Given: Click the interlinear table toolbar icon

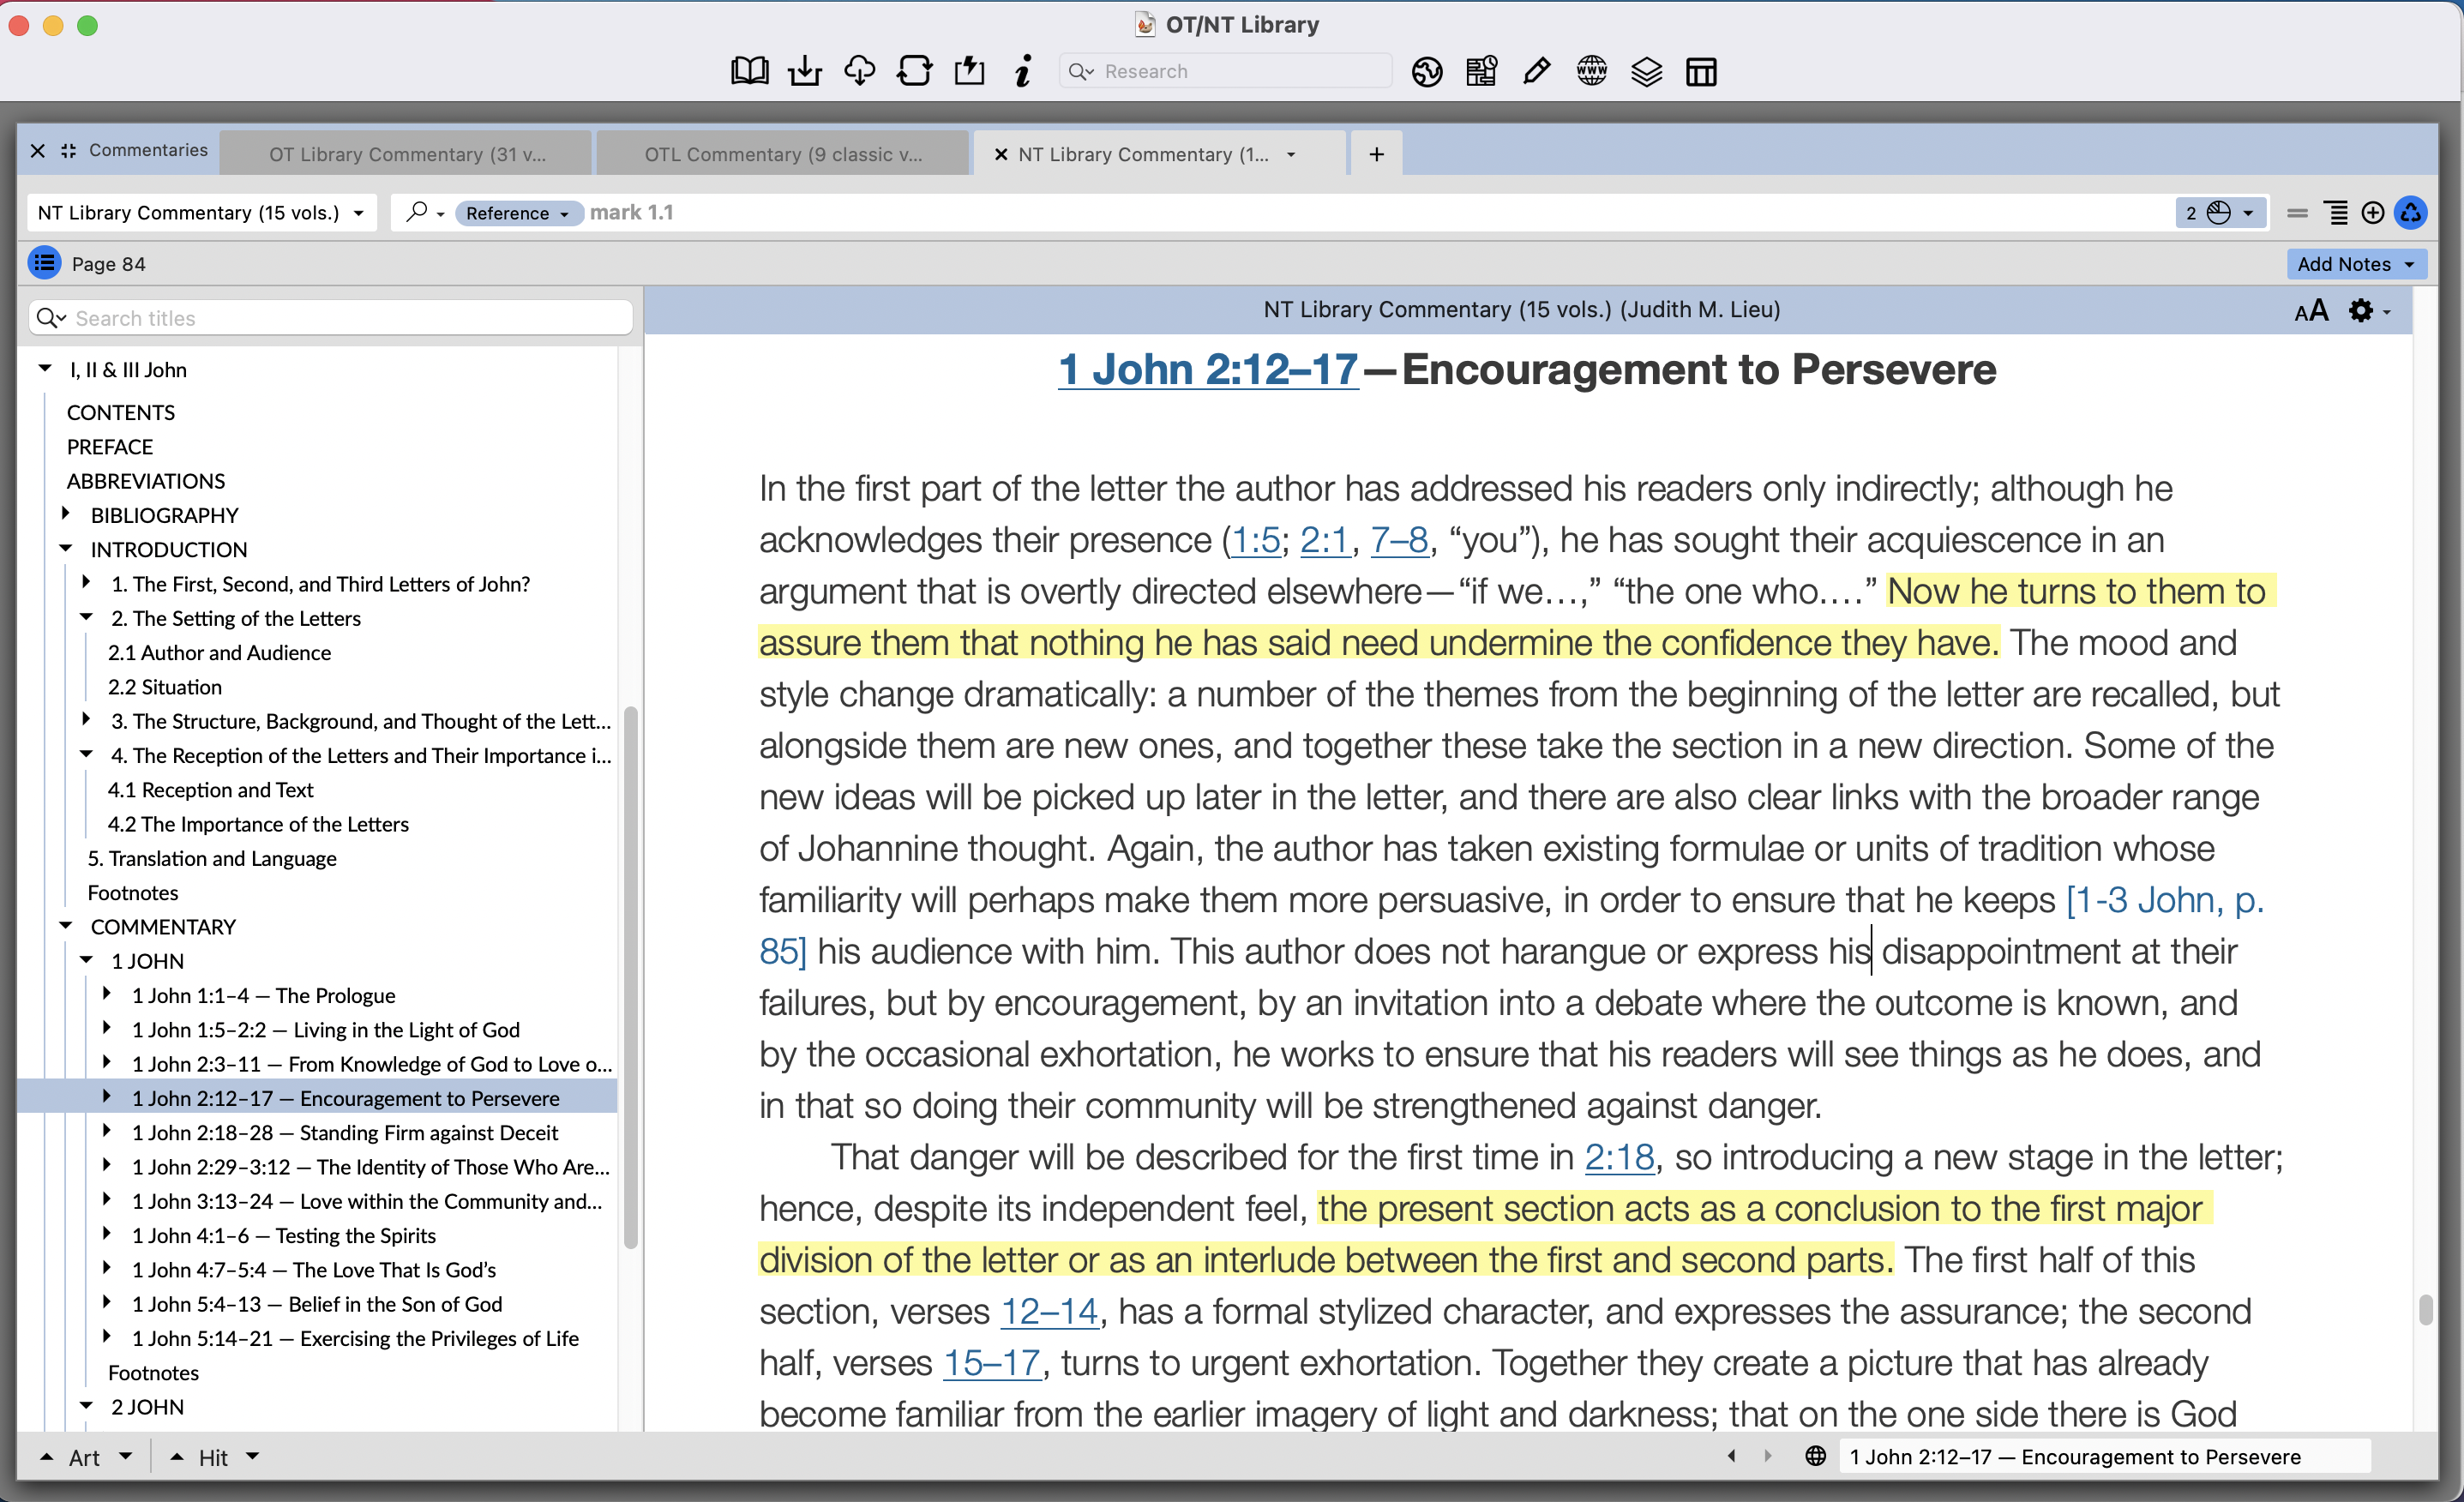Looking at the screenshot, I should click(1700, 71).
